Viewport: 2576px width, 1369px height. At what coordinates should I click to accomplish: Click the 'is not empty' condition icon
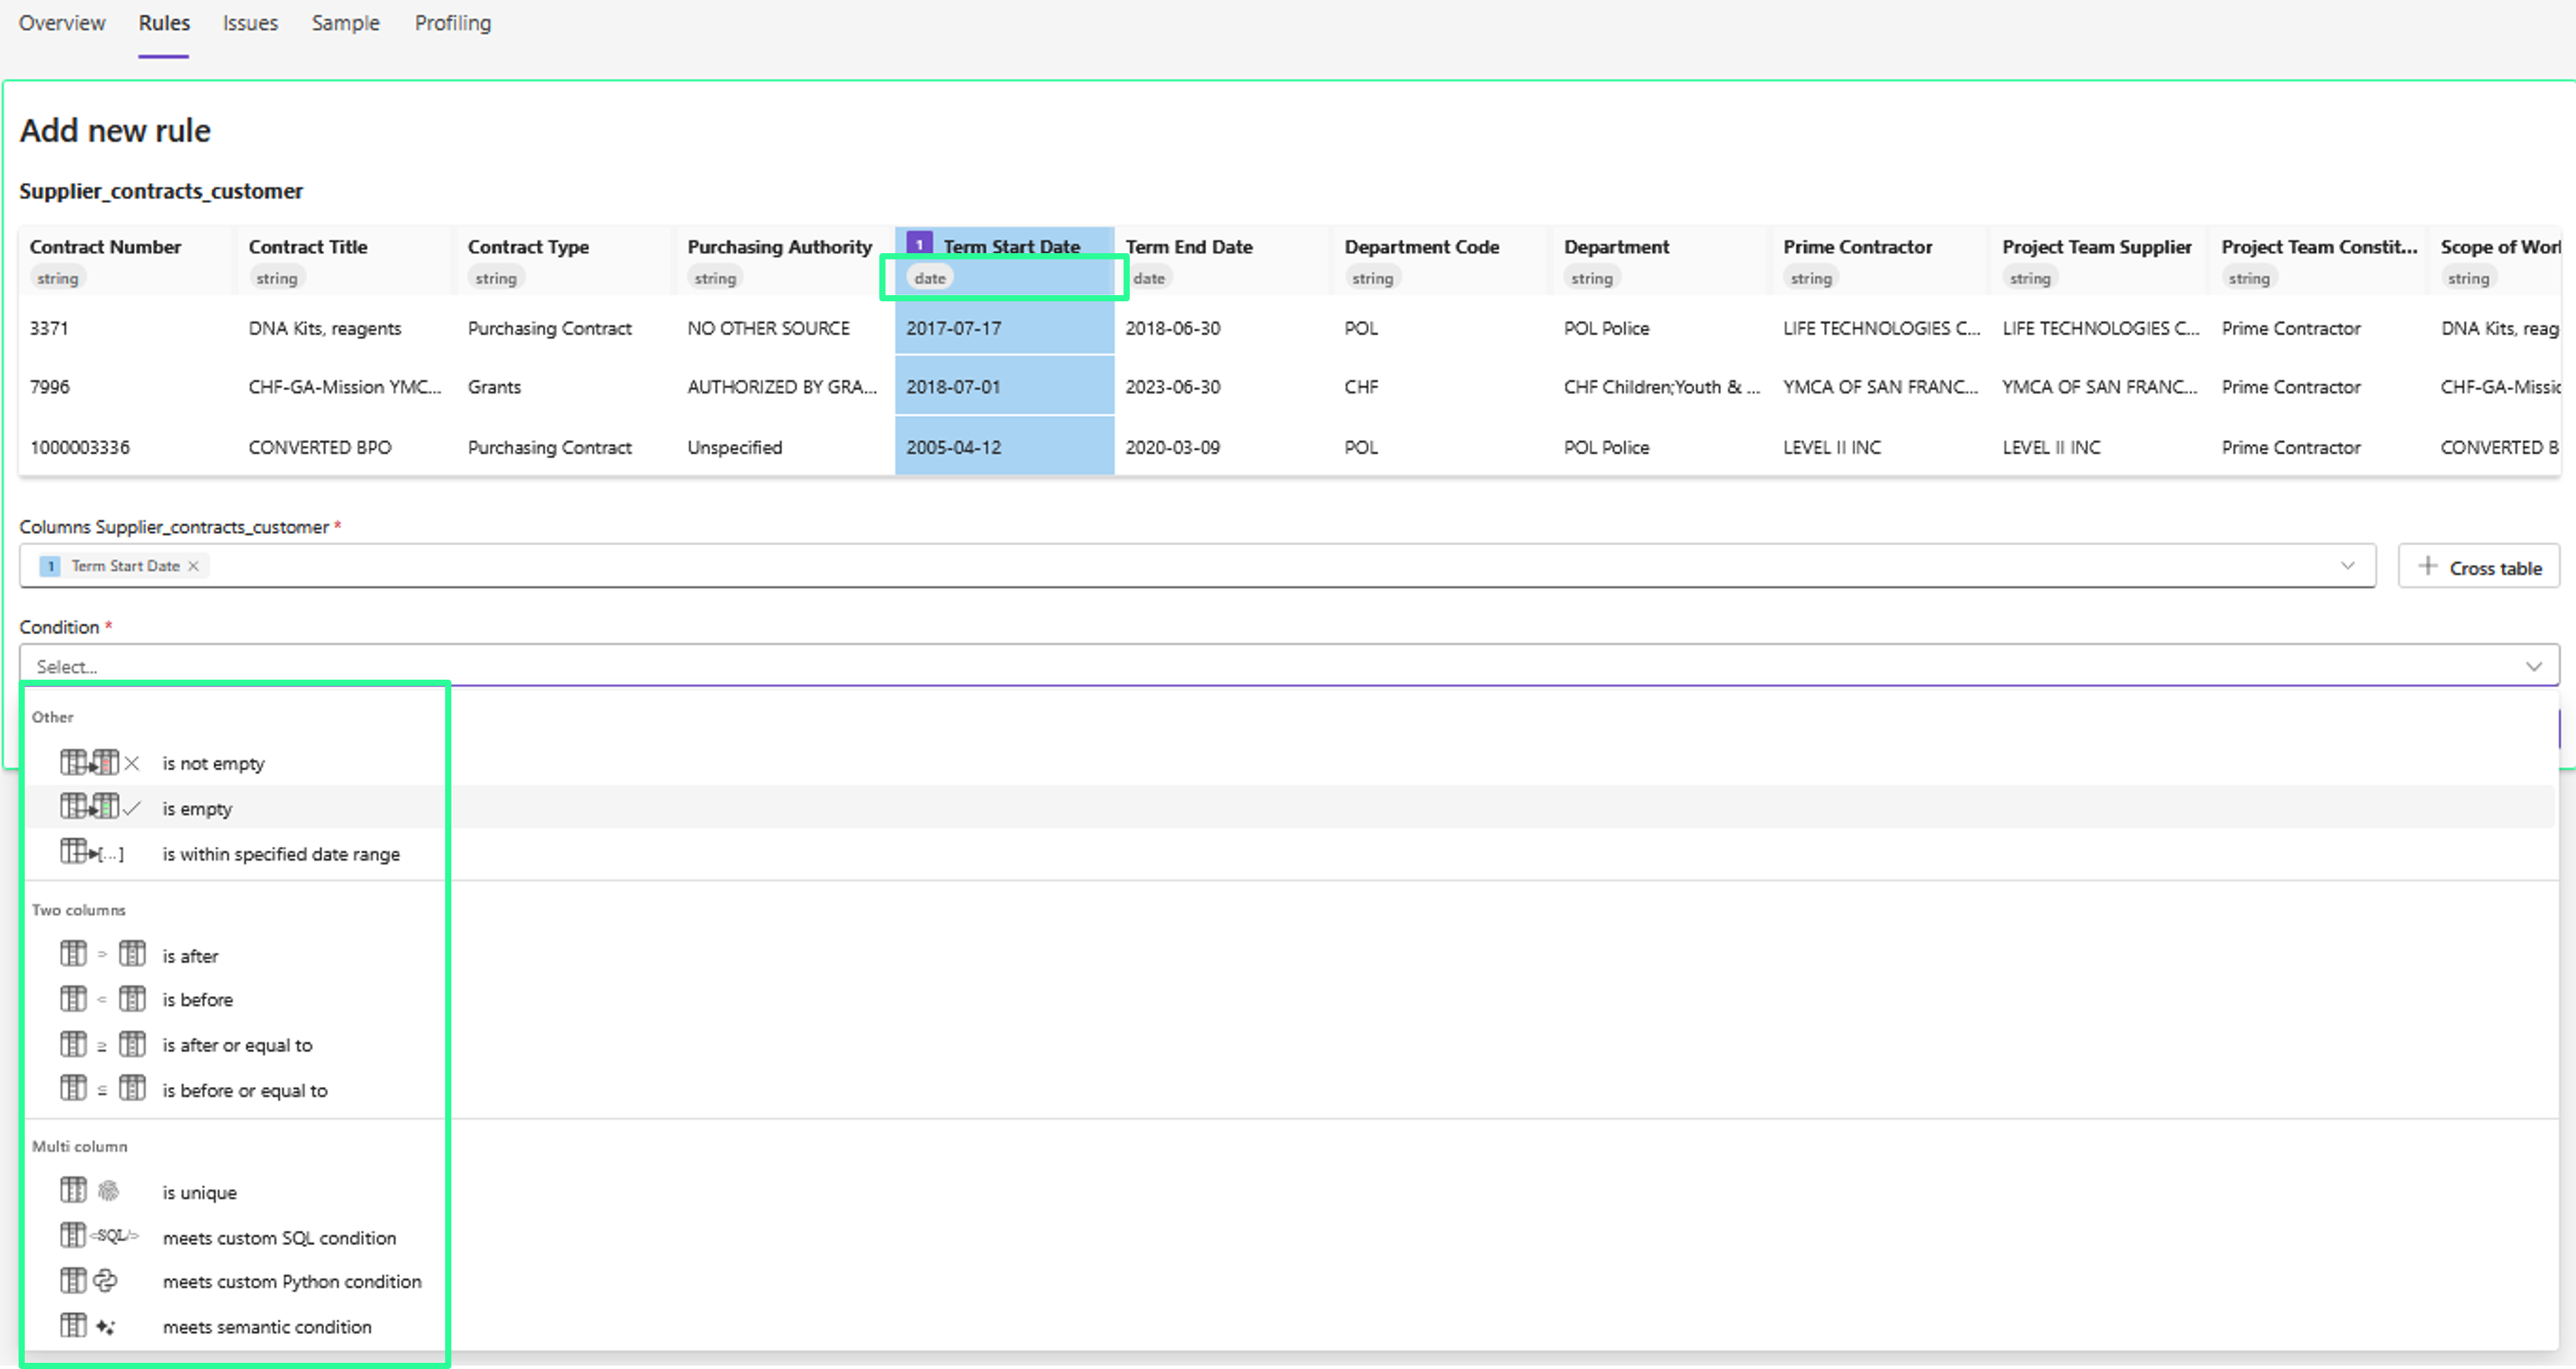click(x=99, y=763)
